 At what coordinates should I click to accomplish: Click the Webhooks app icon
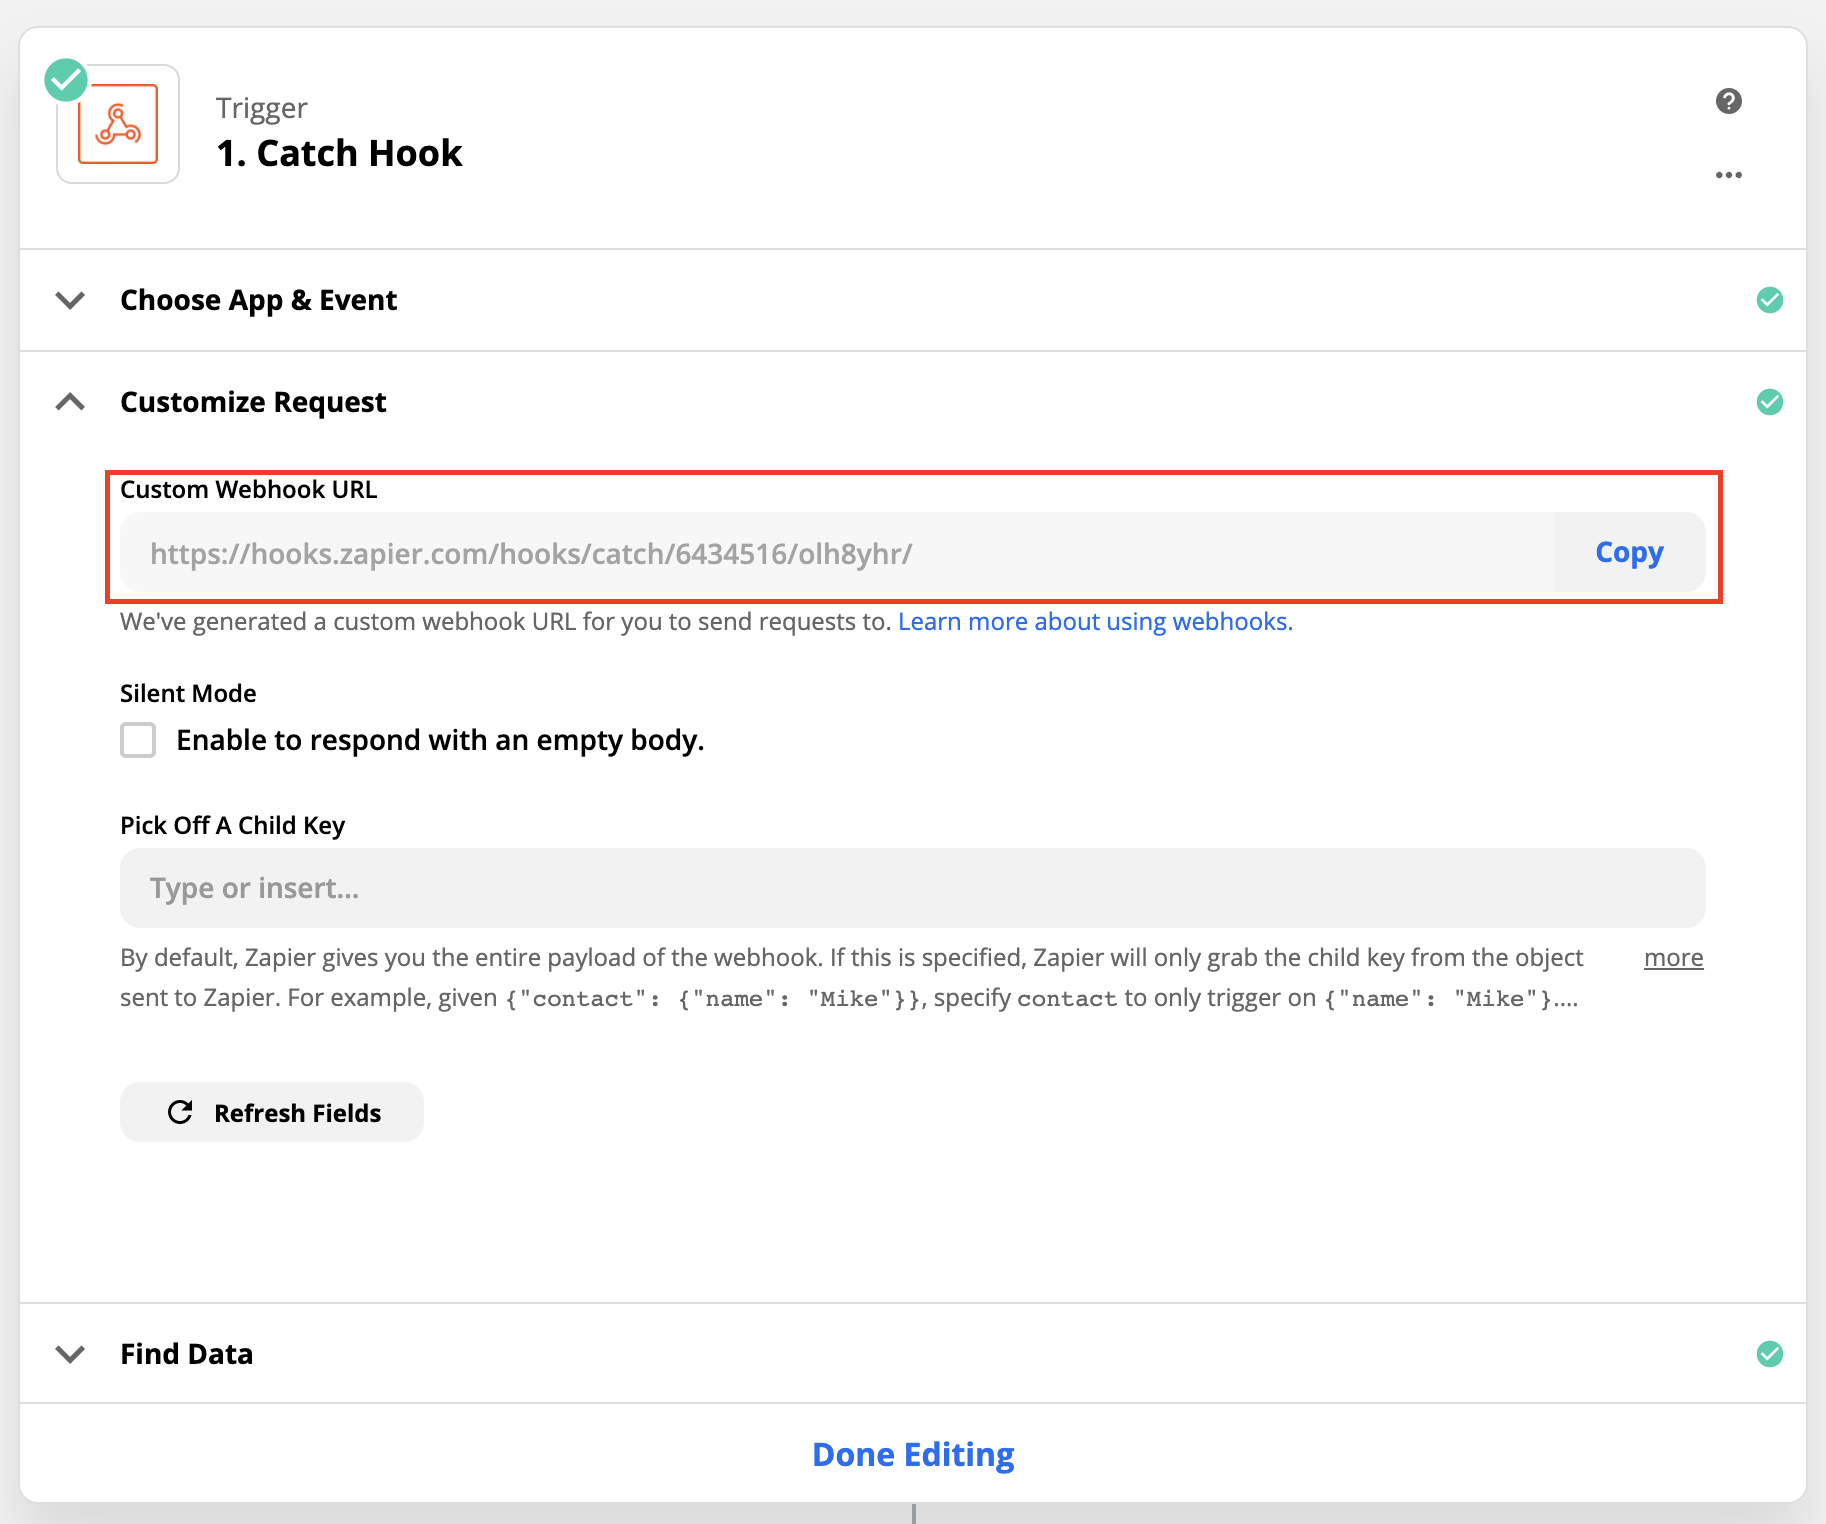pos(118,125)
